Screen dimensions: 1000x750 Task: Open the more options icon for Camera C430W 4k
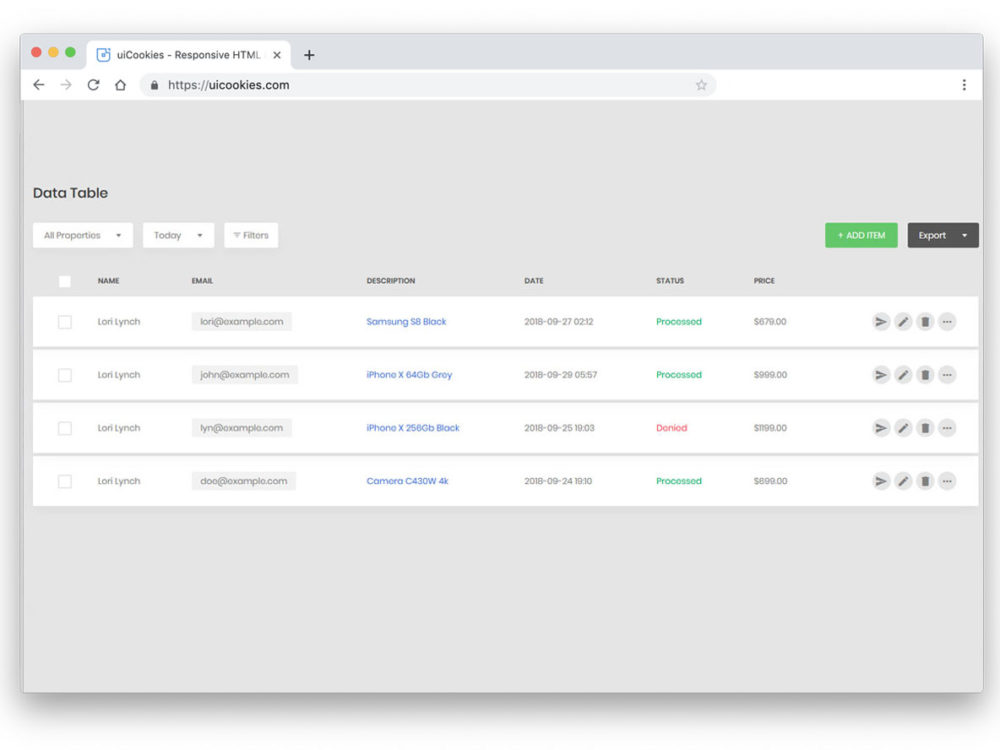tap(947, 481)
